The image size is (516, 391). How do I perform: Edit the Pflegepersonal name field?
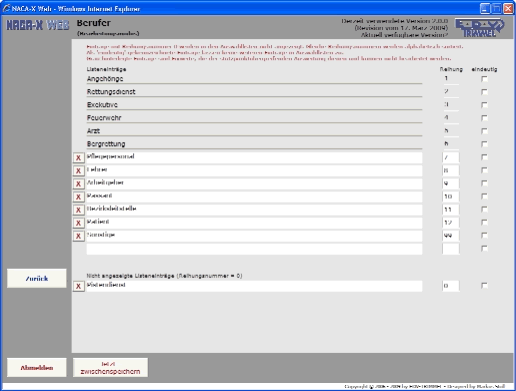[x=254, y=157]
